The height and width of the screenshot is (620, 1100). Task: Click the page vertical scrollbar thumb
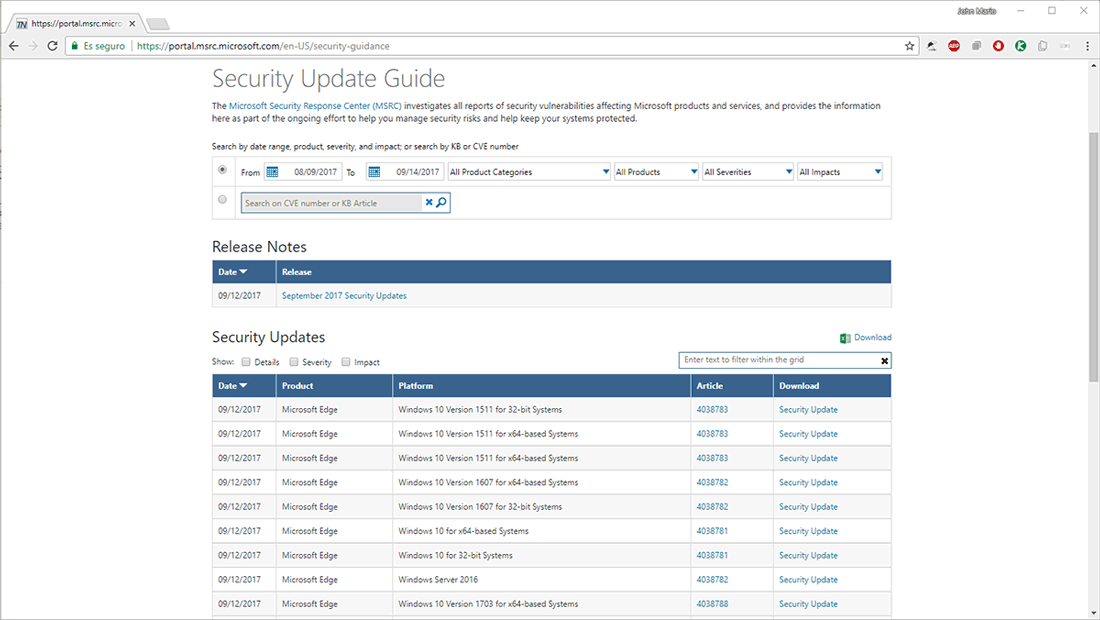point(1093,257)
